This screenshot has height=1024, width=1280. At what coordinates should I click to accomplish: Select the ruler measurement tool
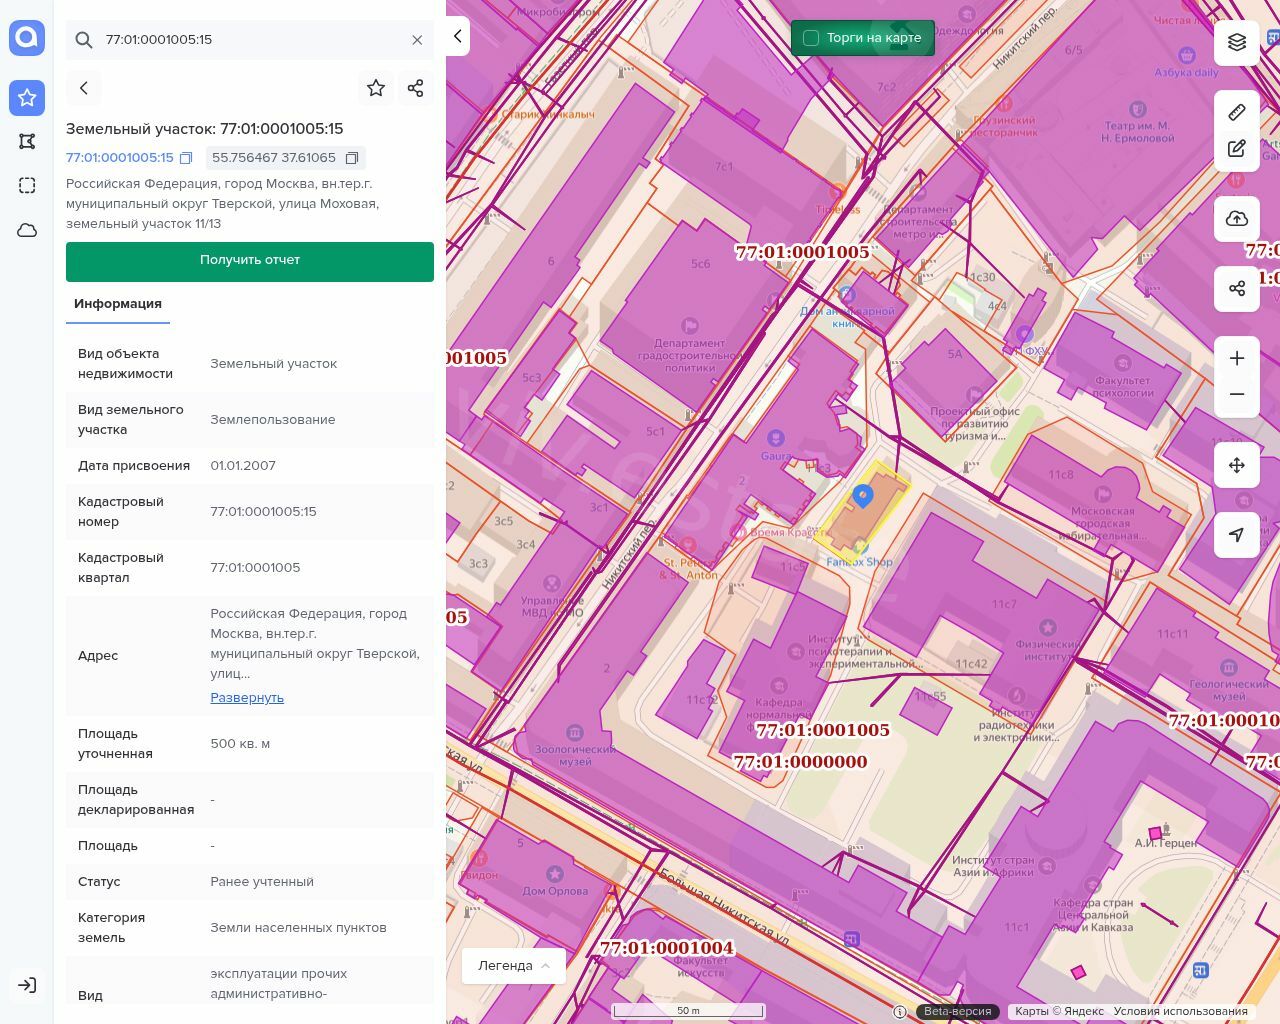1237,112
